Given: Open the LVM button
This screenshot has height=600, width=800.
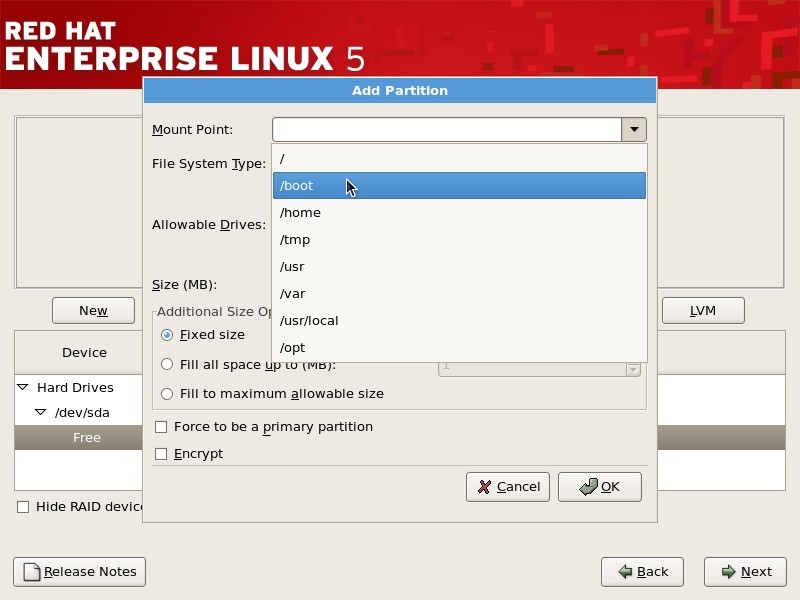Looking at the screenshot, I should [703, 310].
